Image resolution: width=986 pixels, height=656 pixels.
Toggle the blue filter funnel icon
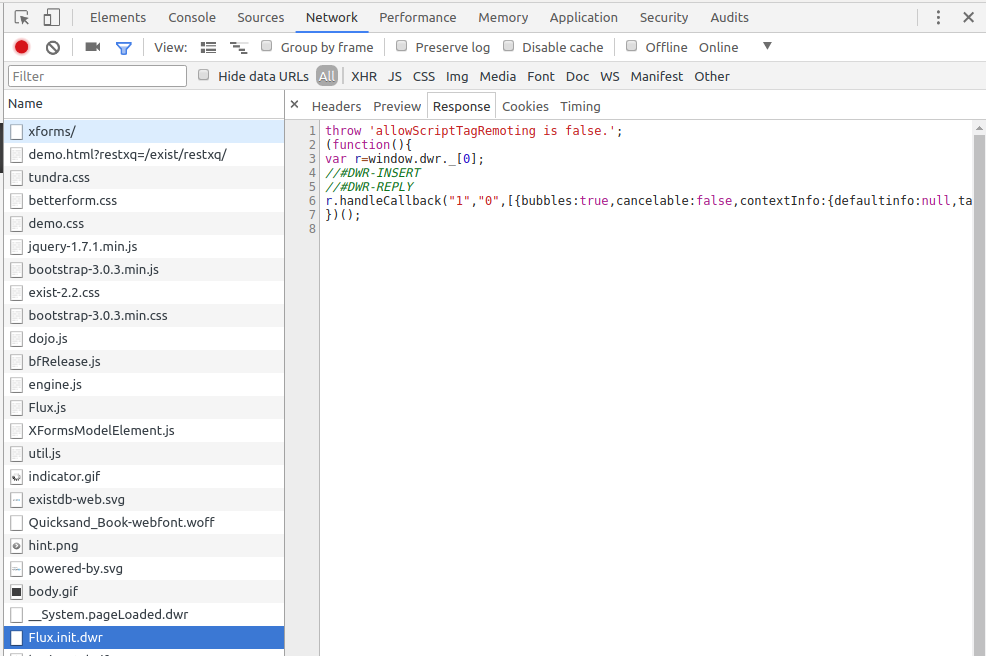pos(124,48)
